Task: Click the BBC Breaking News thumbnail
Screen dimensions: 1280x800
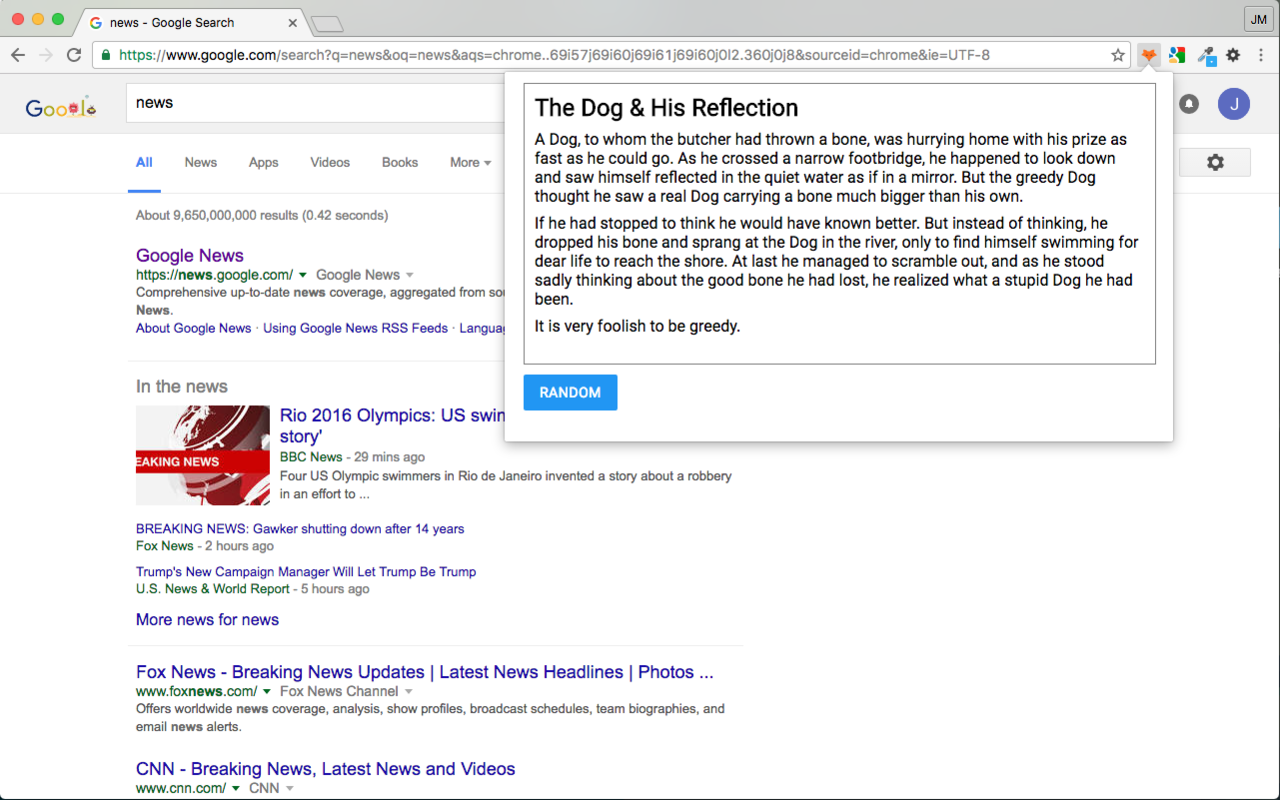Action: pyautogui.click(x=203, y=455)
